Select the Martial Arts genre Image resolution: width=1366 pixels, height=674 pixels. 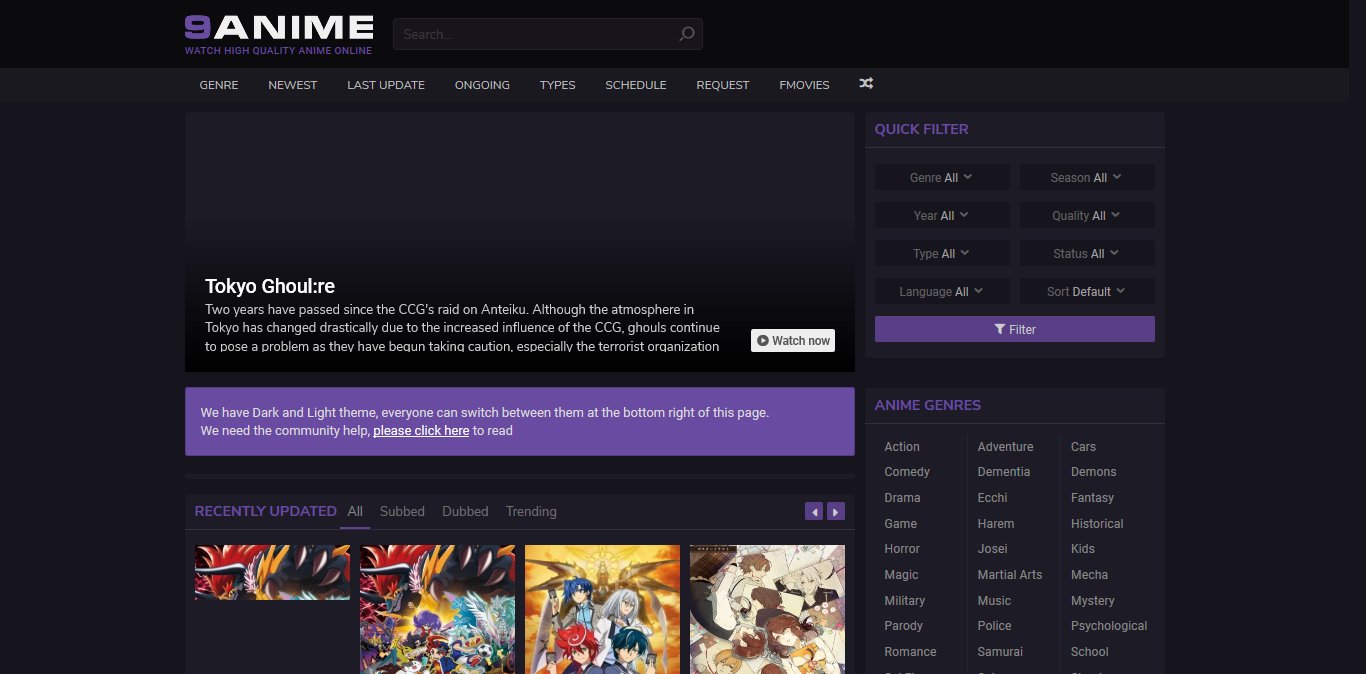[1009, 575]
